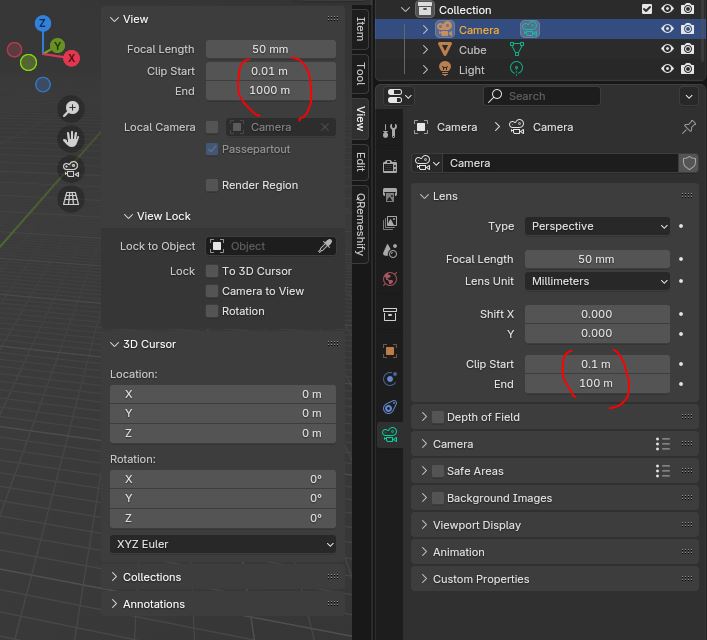Click the green Y axis on gizmo
This screenshot has width=707, height=640.
(57, 46)
